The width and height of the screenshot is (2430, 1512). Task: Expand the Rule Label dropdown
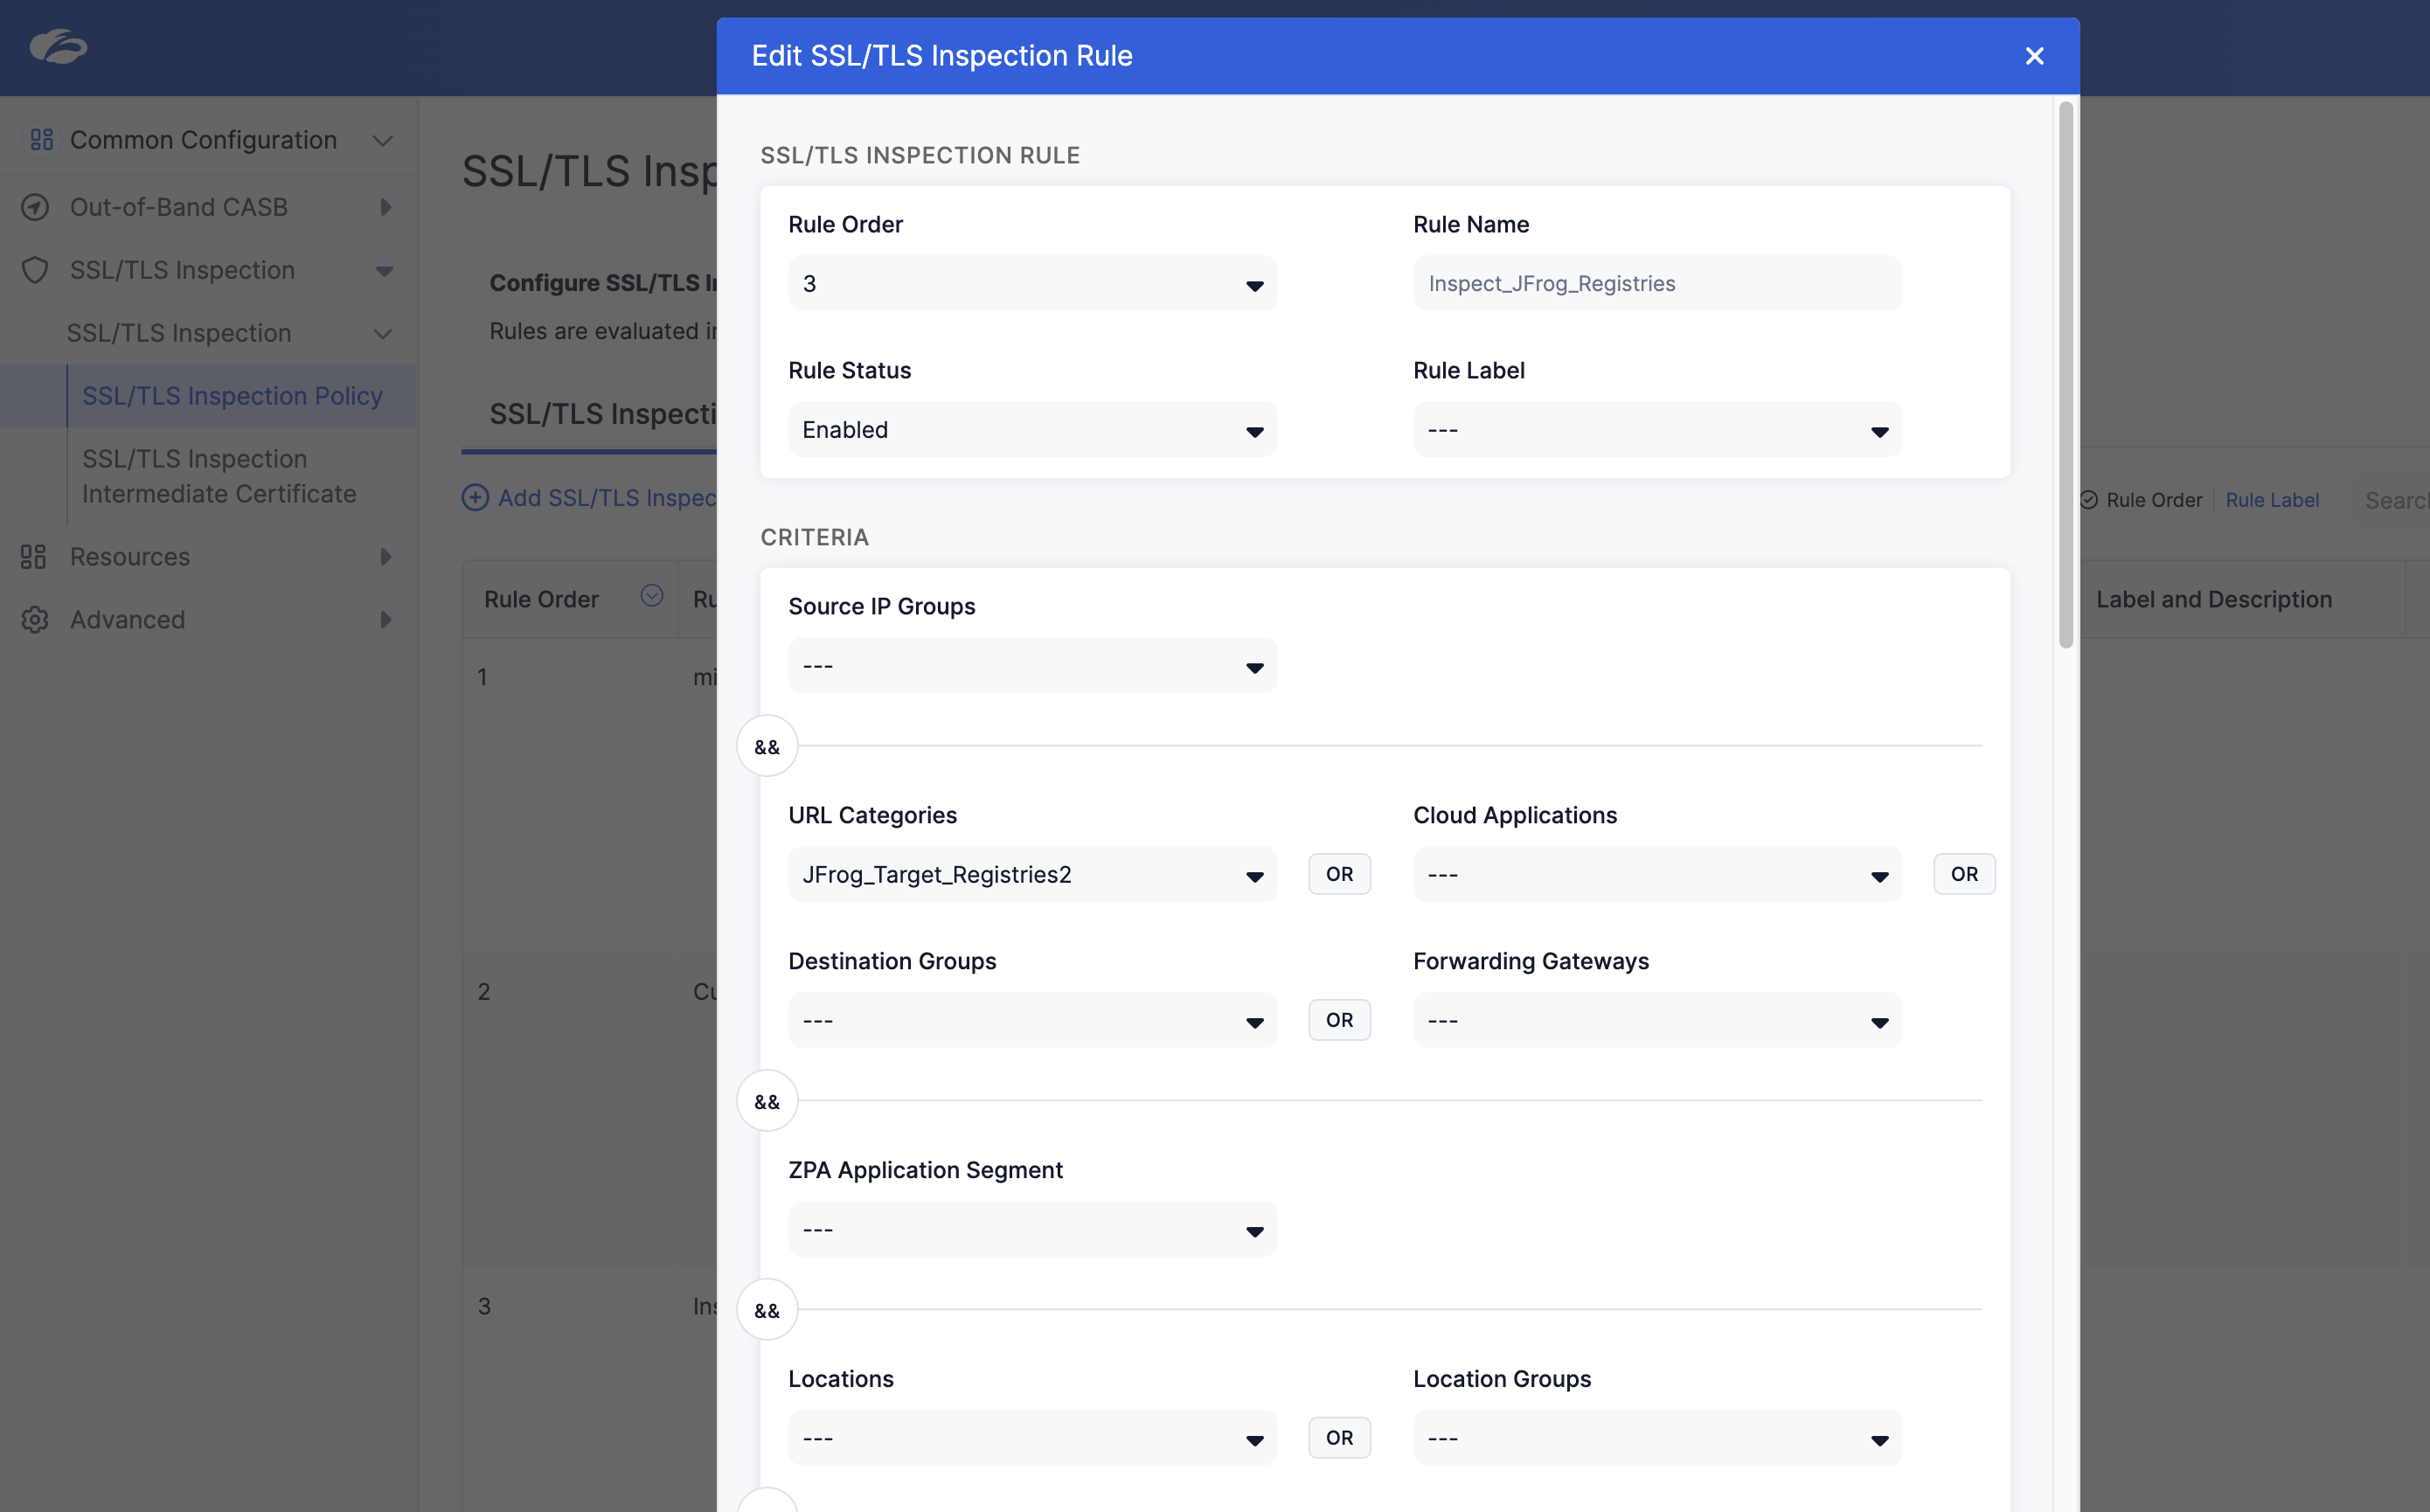(1657, 430)
